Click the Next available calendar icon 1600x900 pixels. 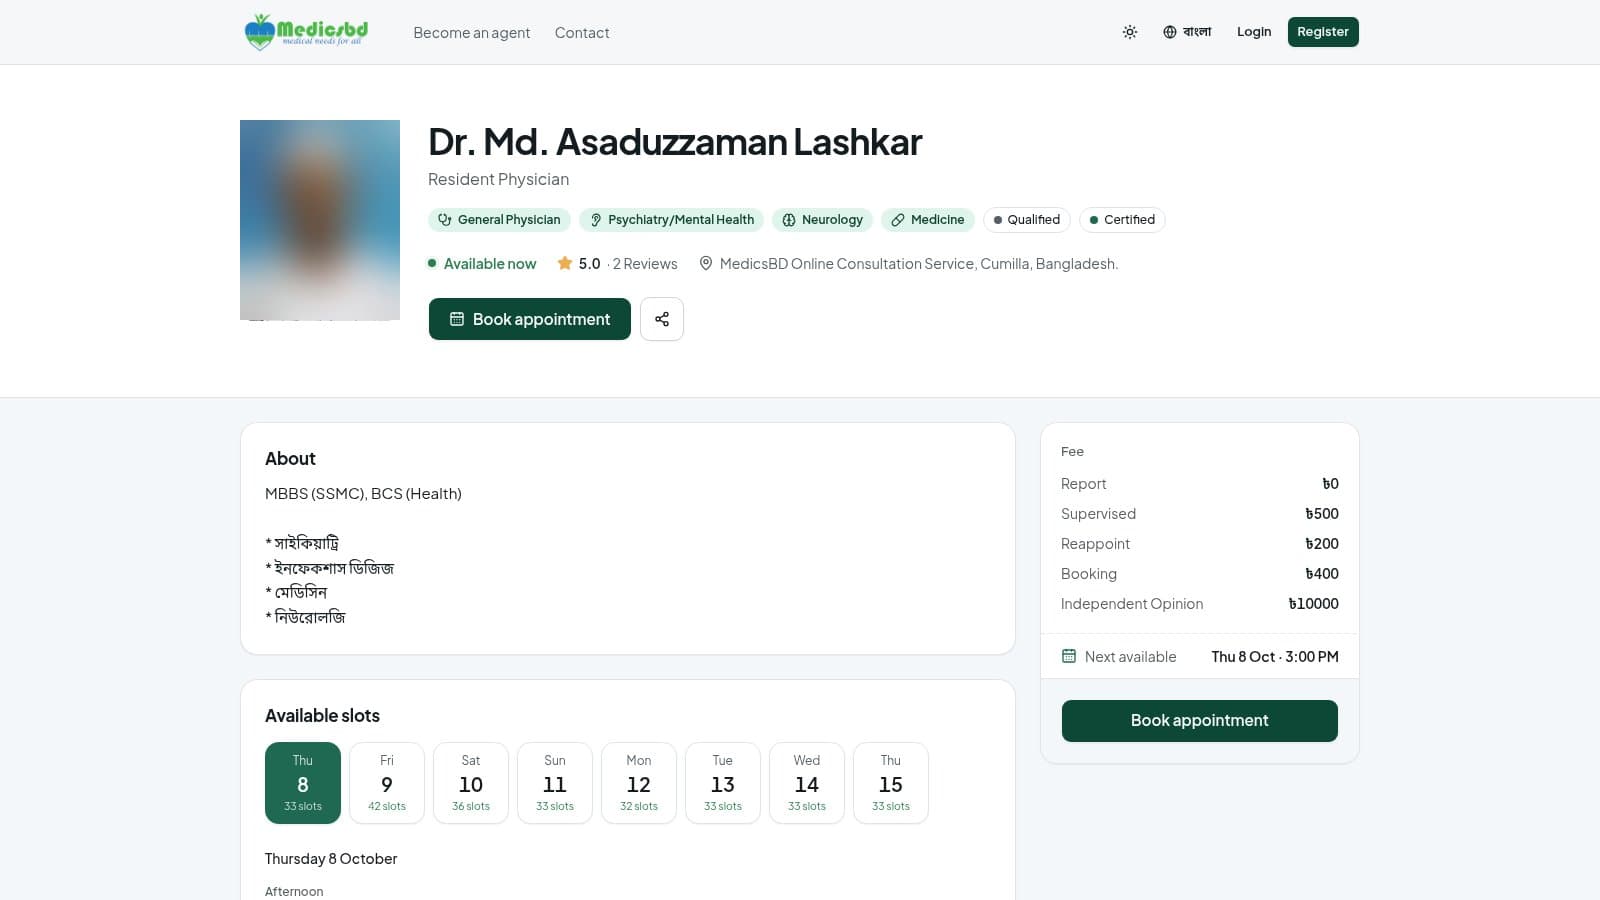point(1069,656)
